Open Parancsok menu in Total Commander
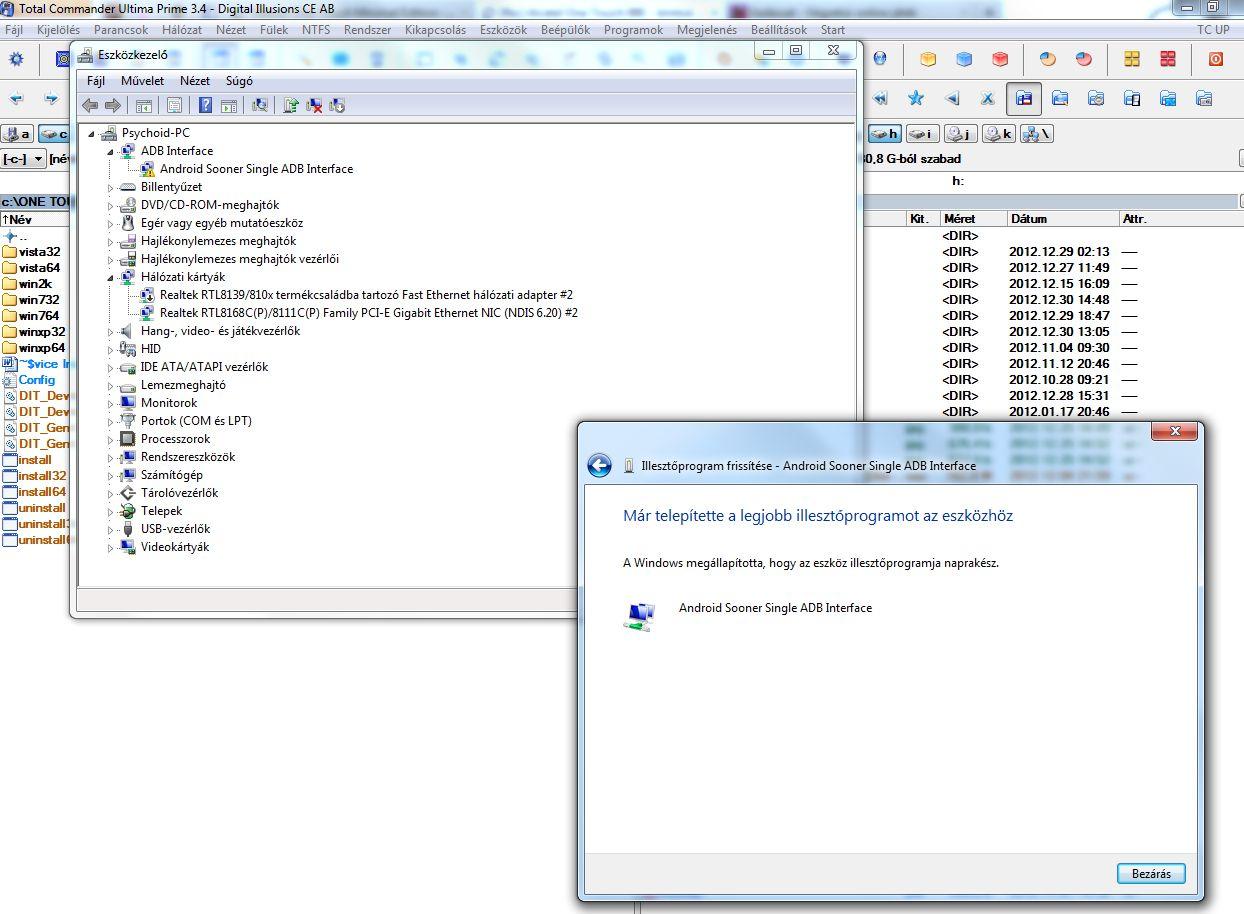The width and height of the screenshot is (1244, 914). (x=121, y=30)
